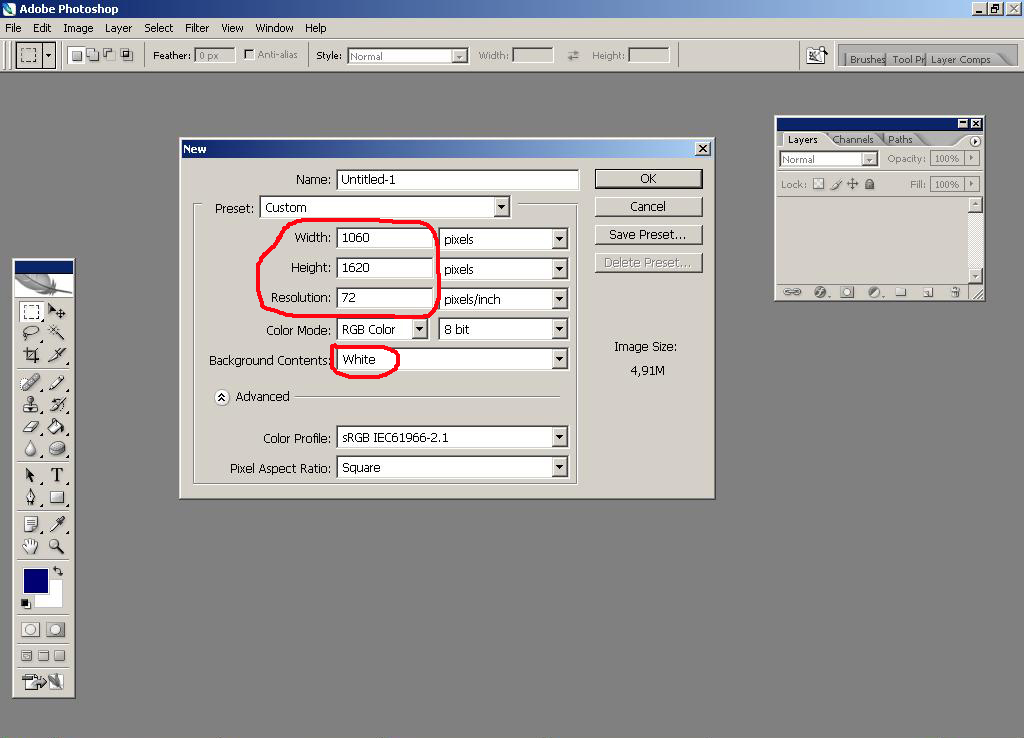The width and height of the screenshot is (1024, 738).
Task: Open the Pixel Aspect Ratio dropdown
Action: (453, 468)
